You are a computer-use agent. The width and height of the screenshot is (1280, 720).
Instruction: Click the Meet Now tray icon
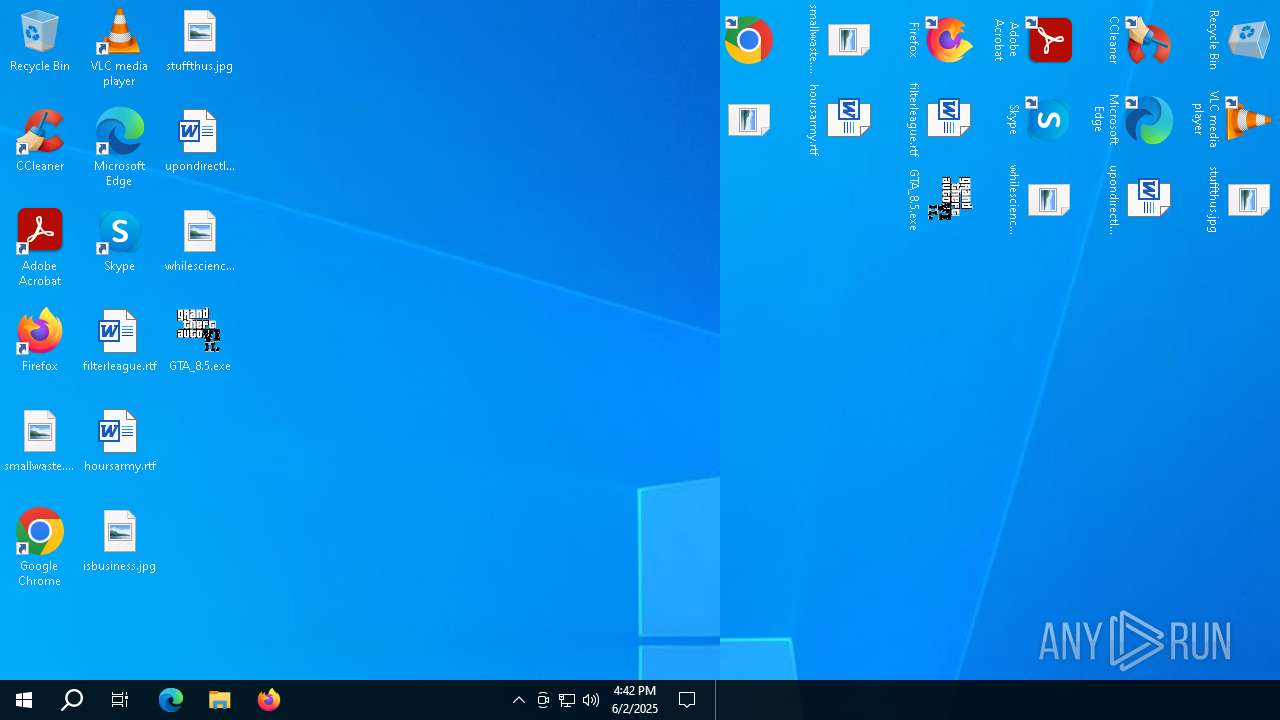tap(543, 700)
